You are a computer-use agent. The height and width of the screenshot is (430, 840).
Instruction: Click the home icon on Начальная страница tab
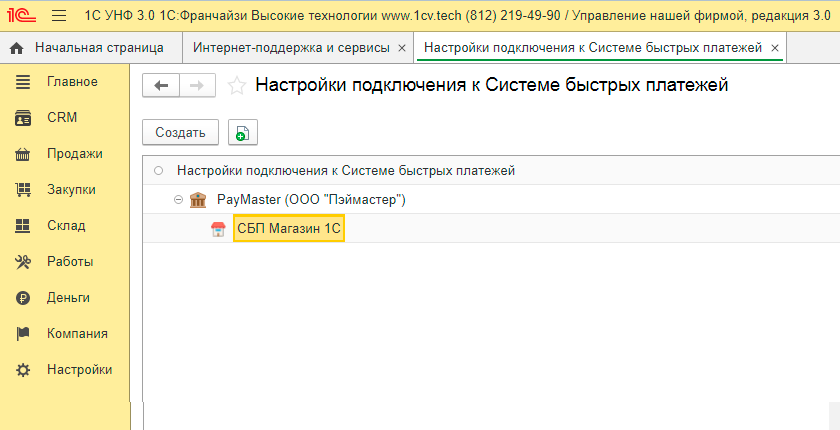pos(17,48)
